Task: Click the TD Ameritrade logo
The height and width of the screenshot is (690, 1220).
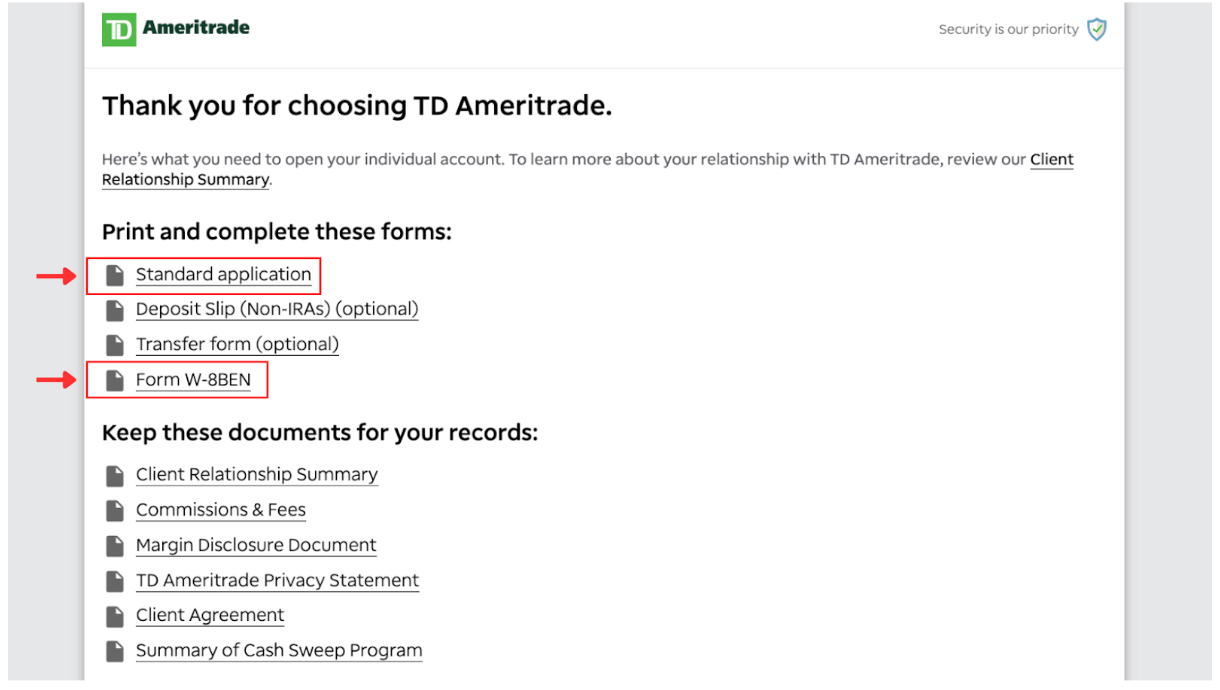Action: pyautogui.click(x=176, y=29)
